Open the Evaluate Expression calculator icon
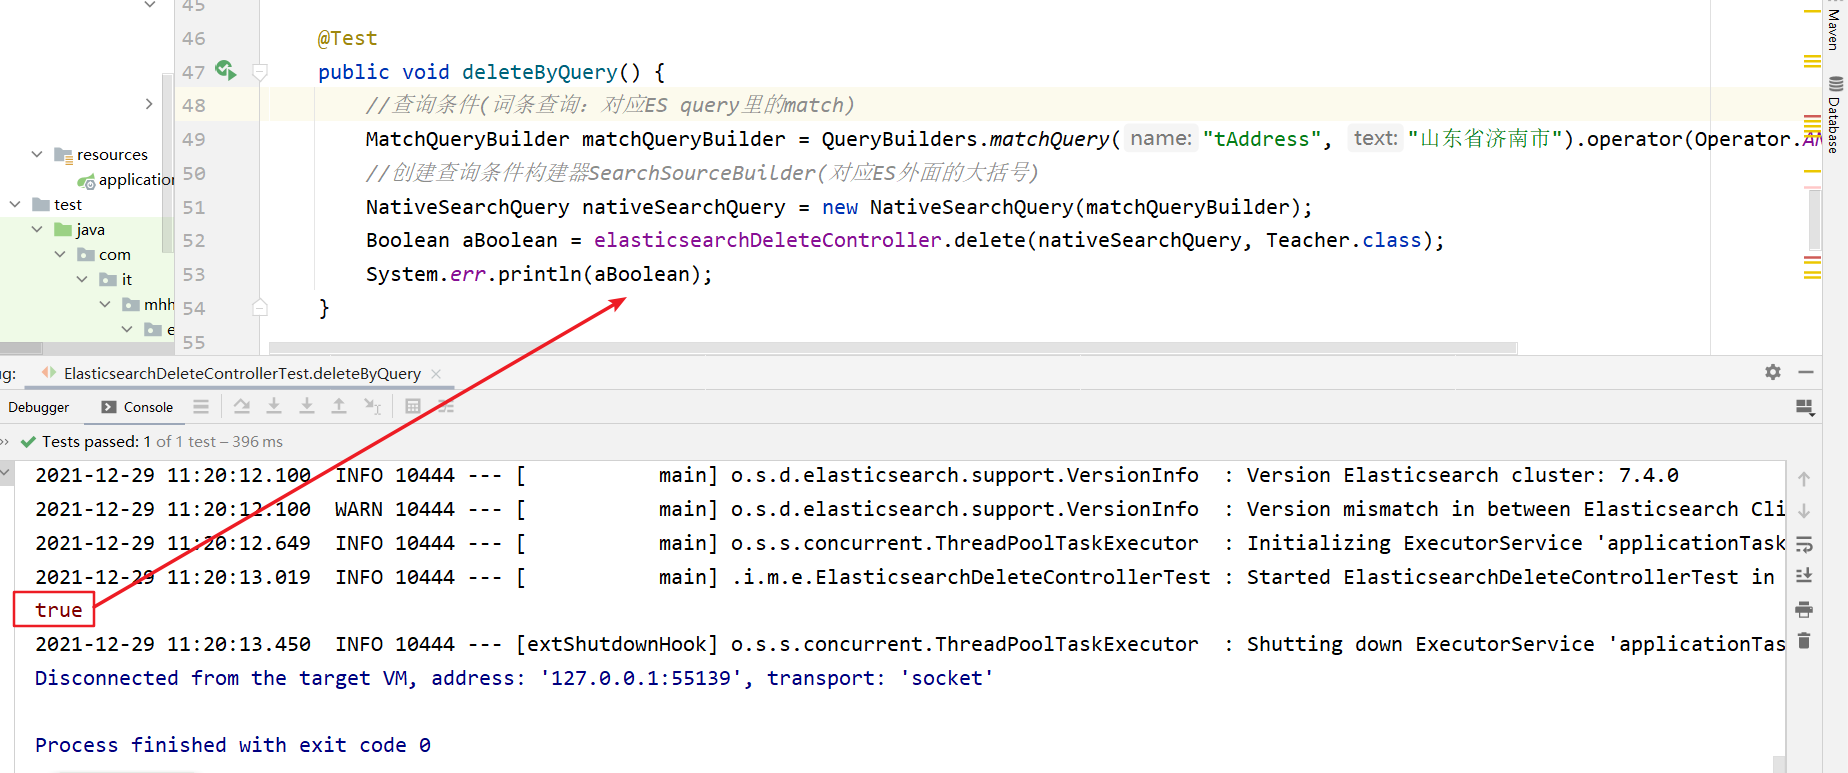Image resolution: width=1848 pixels, height=773 pixels. click(x=413, y=406)
